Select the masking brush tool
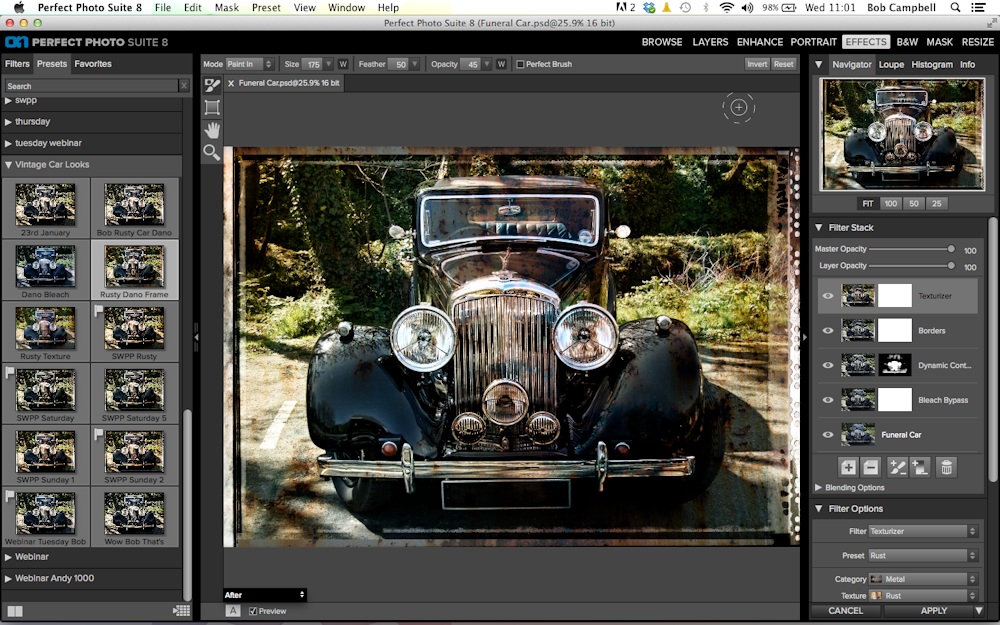The image size is (1000, 625). tap(212, 85)
